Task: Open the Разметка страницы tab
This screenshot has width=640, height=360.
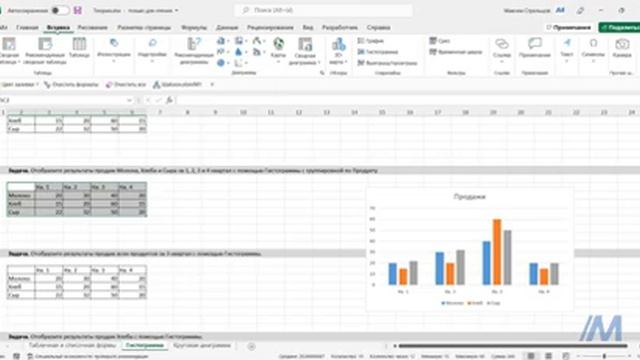Action: 144,27
